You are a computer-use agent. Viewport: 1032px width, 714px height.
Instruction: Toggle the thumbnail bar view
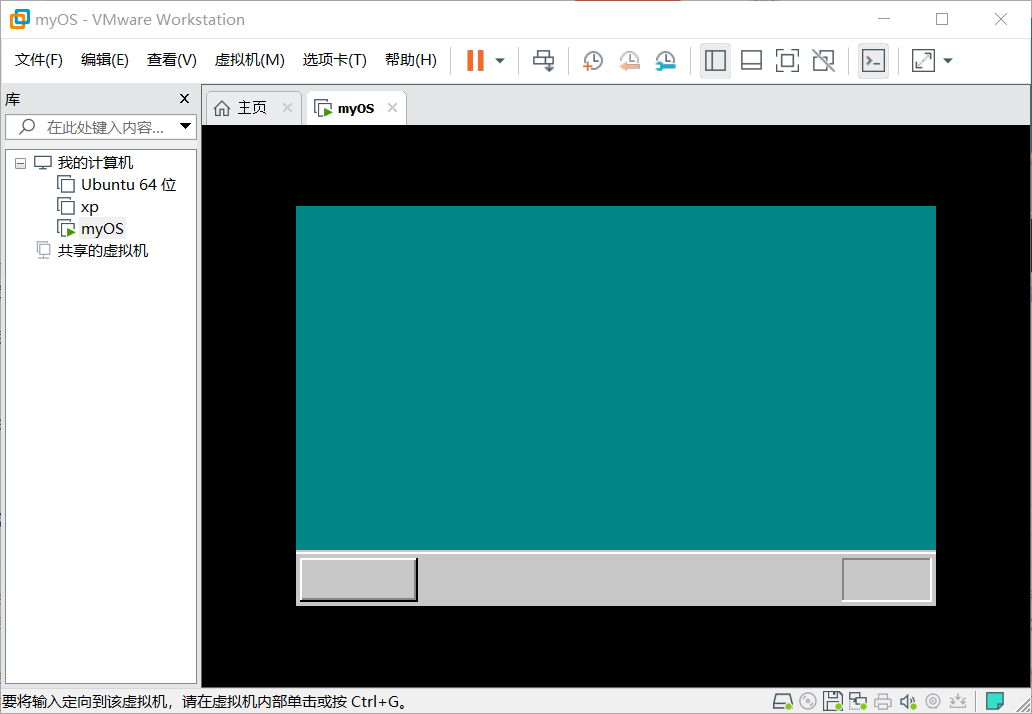click(751, 61)
